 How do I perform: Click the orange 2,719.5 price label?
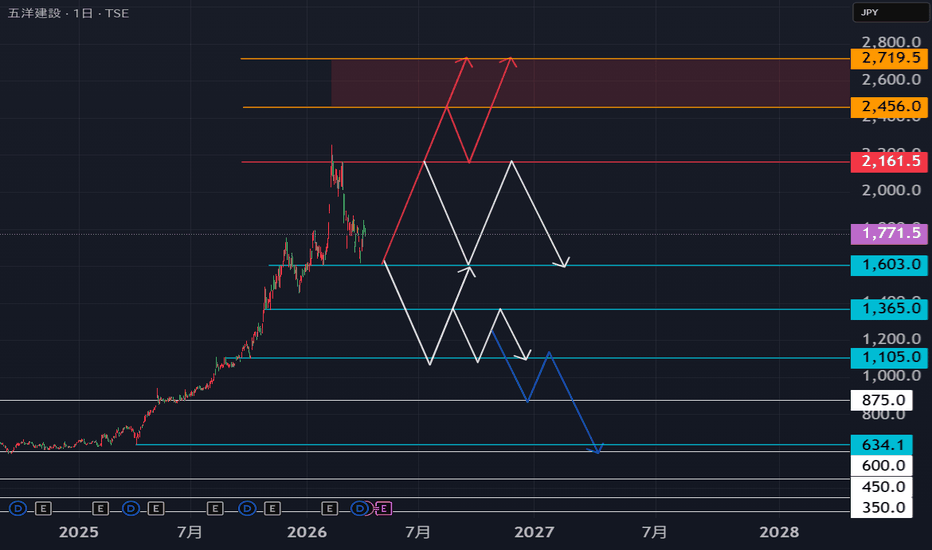pos(889,58)
